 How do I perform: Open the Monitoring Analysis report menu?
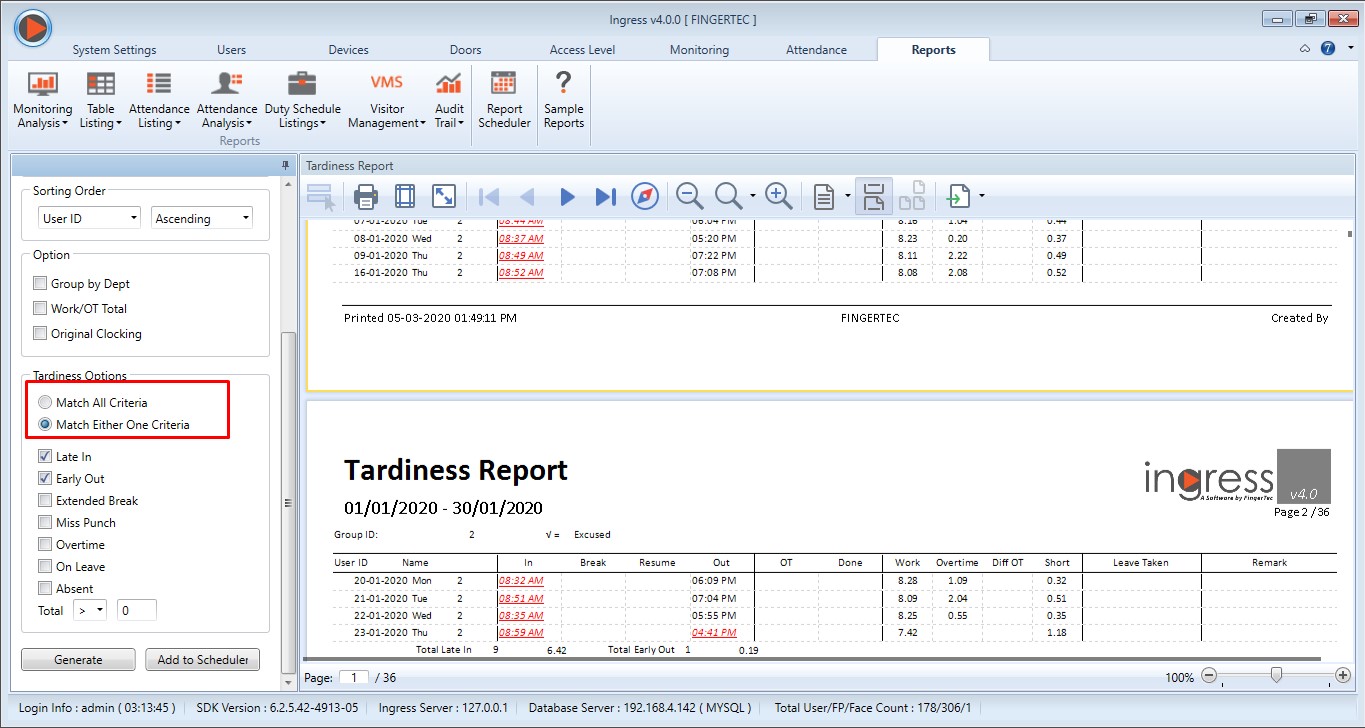tap(42, 100)
